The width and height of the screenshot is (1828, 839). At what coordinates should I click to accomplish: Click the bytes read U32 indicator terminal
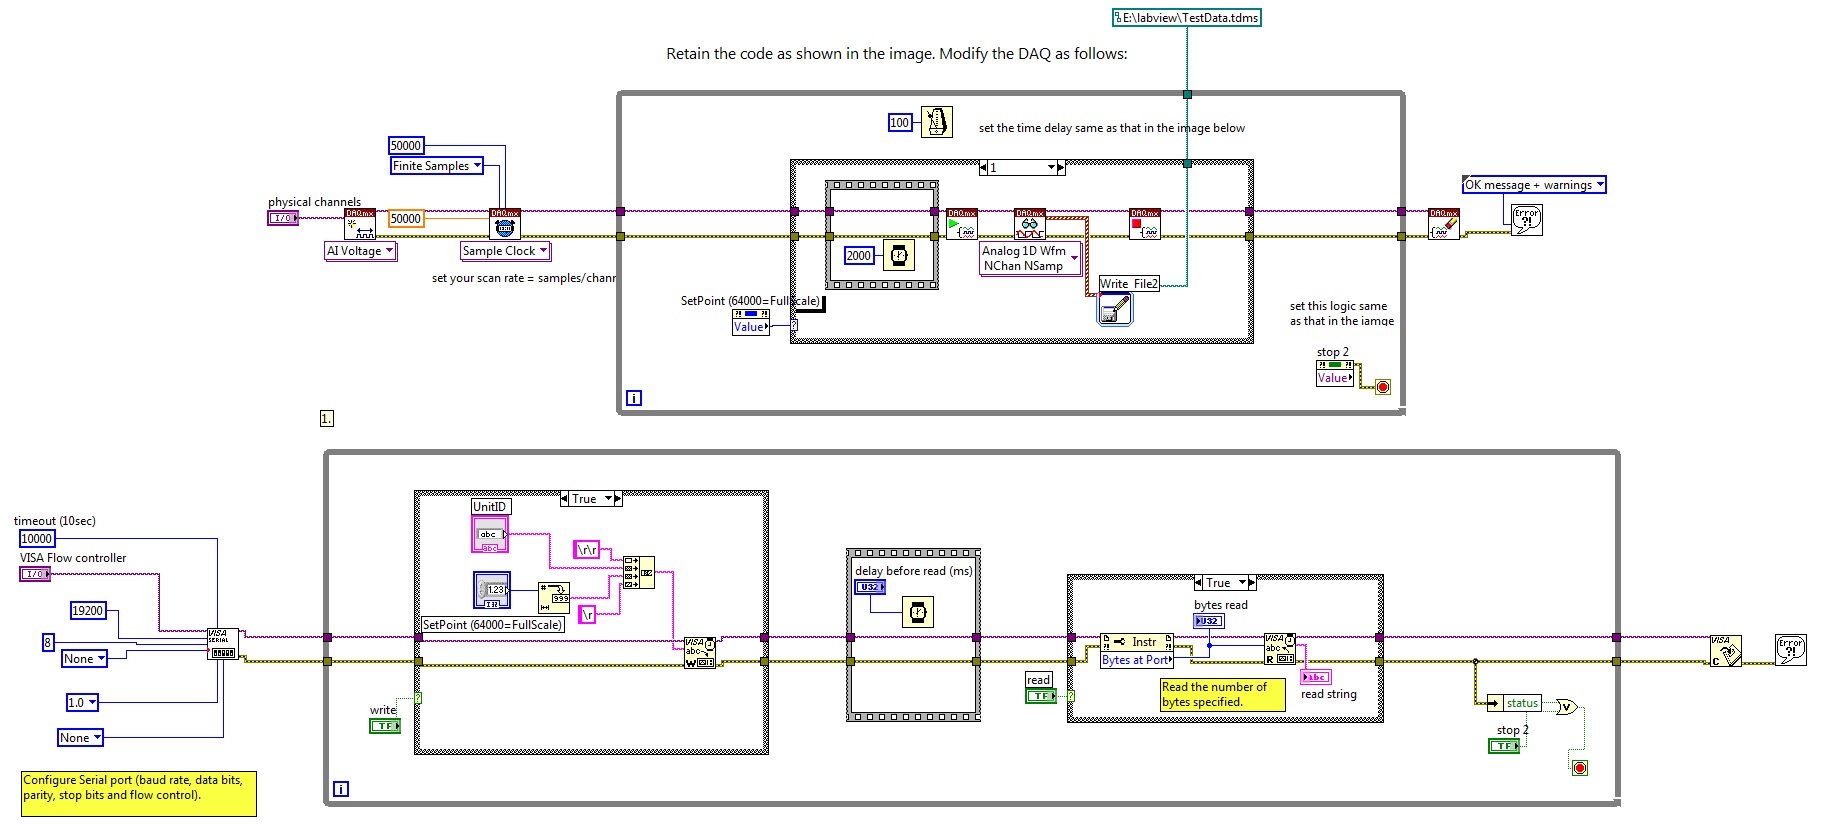click(1209, 621)
